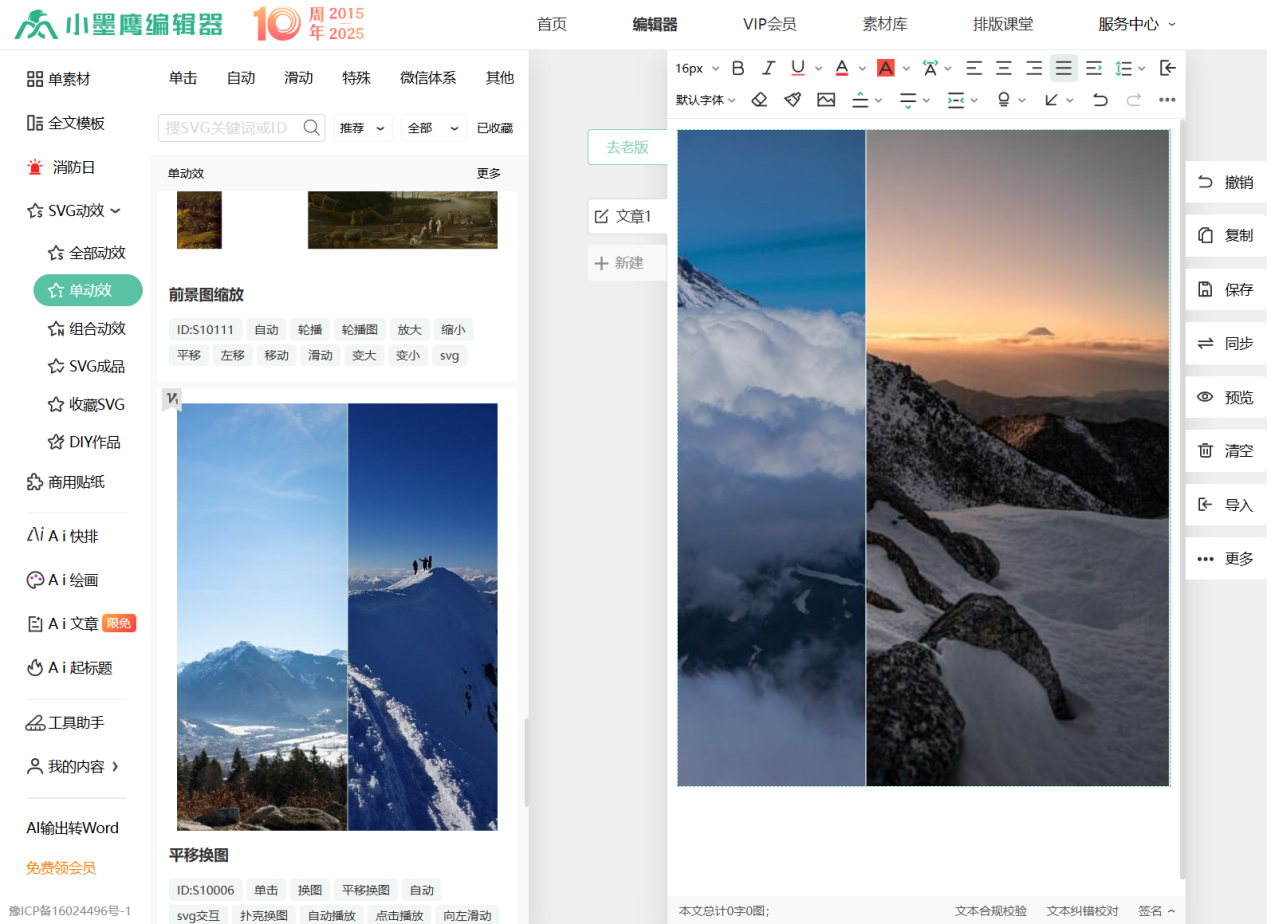Open 全文模板 in left sidebar
The image size is (1267, 924).
pos(66,123)
